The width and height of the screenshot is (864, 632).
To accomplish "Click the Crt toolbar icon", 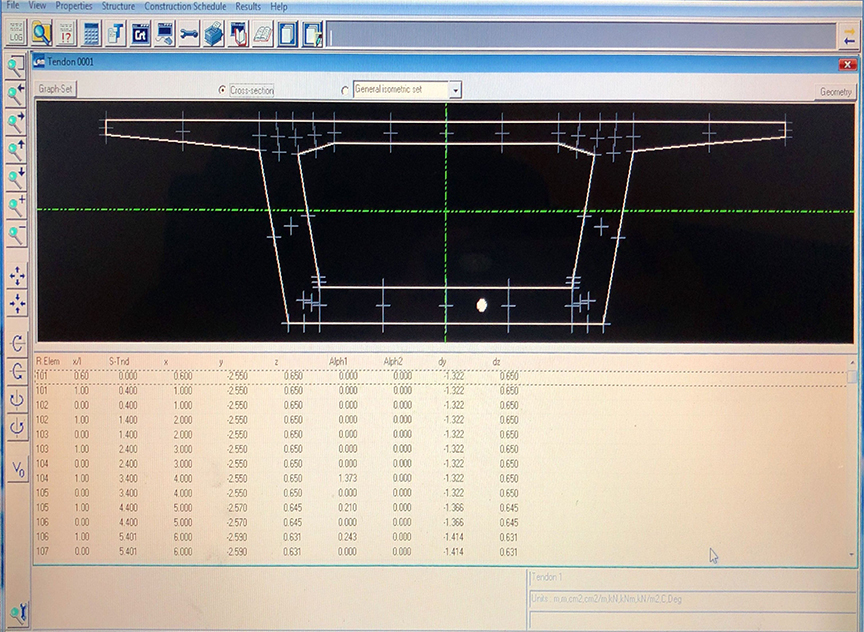I will click(x=140, y=33).
